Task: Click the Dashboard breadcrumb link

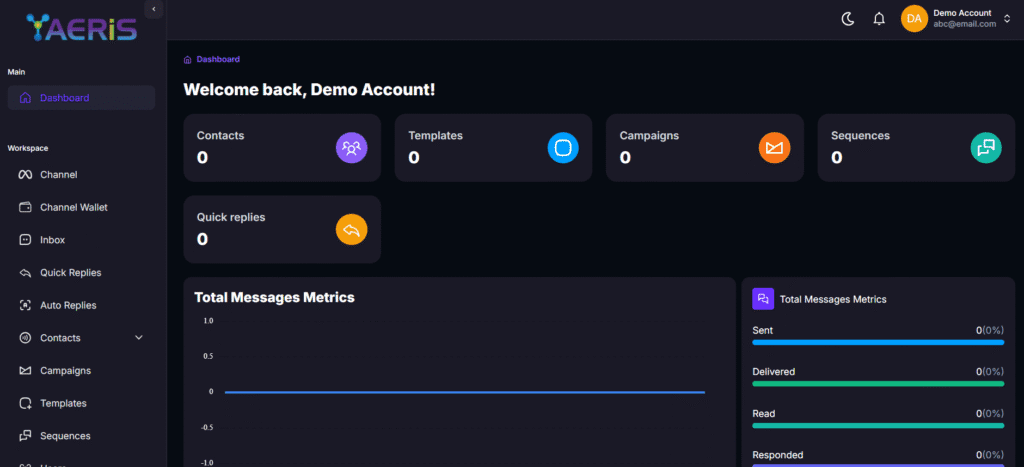Action: point(218,59)
